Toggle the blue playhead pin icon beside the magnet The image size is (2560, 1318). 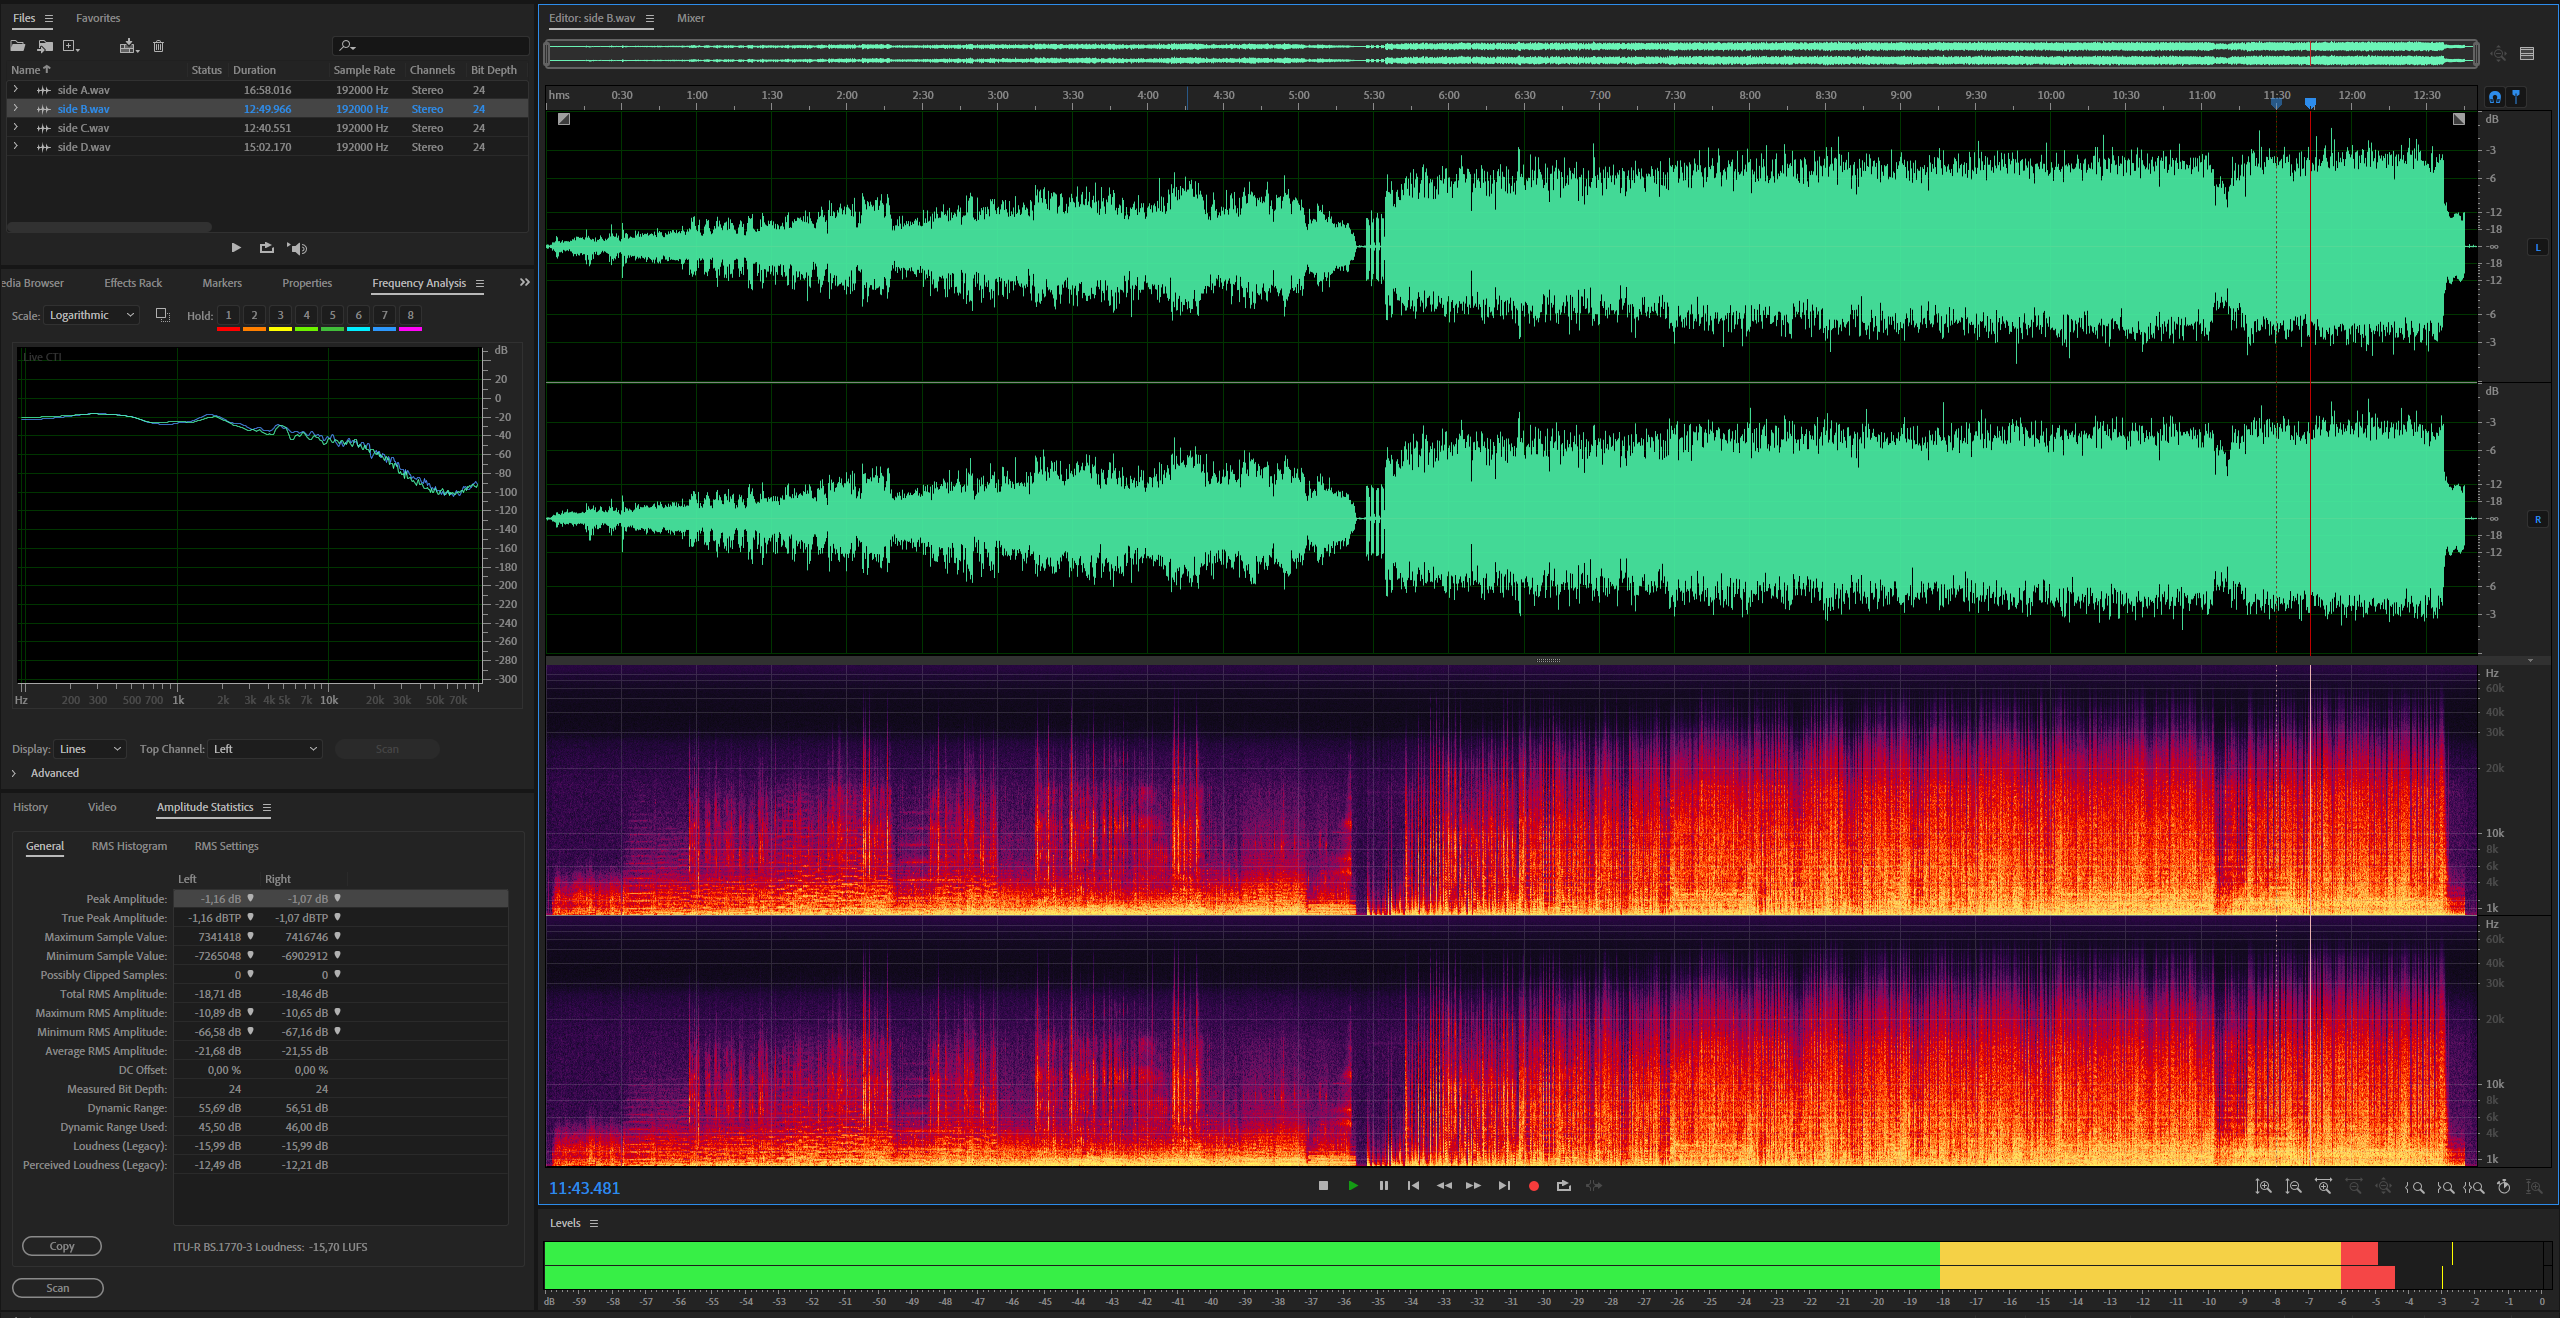coord(2516,97)
